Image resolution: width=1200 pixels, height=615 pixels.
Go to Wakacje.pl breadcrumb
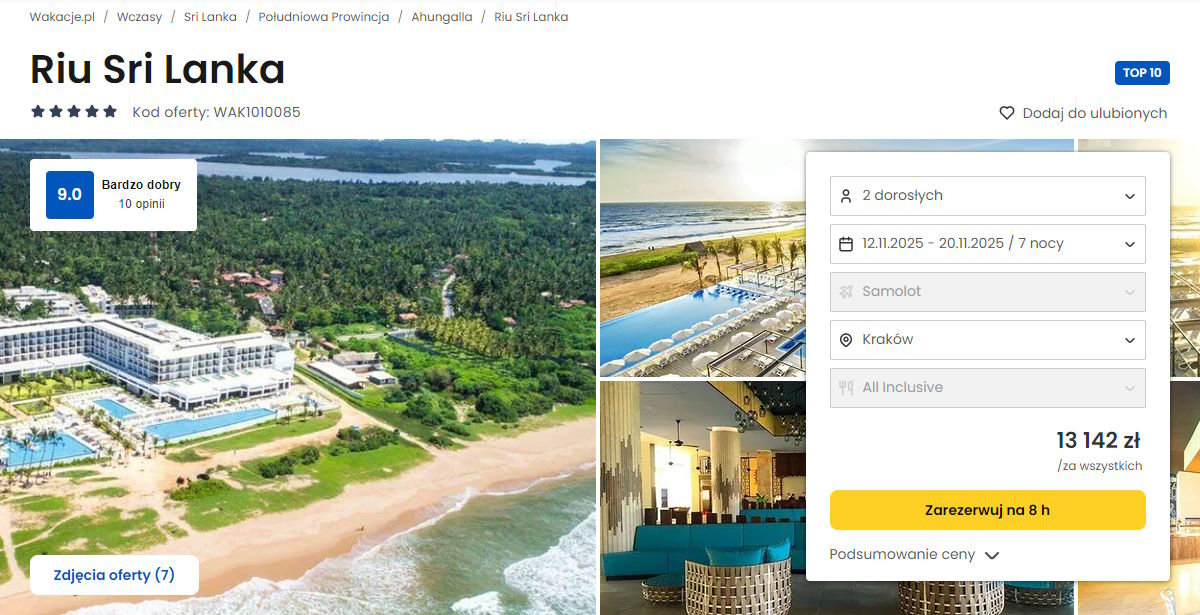(x=62, y=17)
